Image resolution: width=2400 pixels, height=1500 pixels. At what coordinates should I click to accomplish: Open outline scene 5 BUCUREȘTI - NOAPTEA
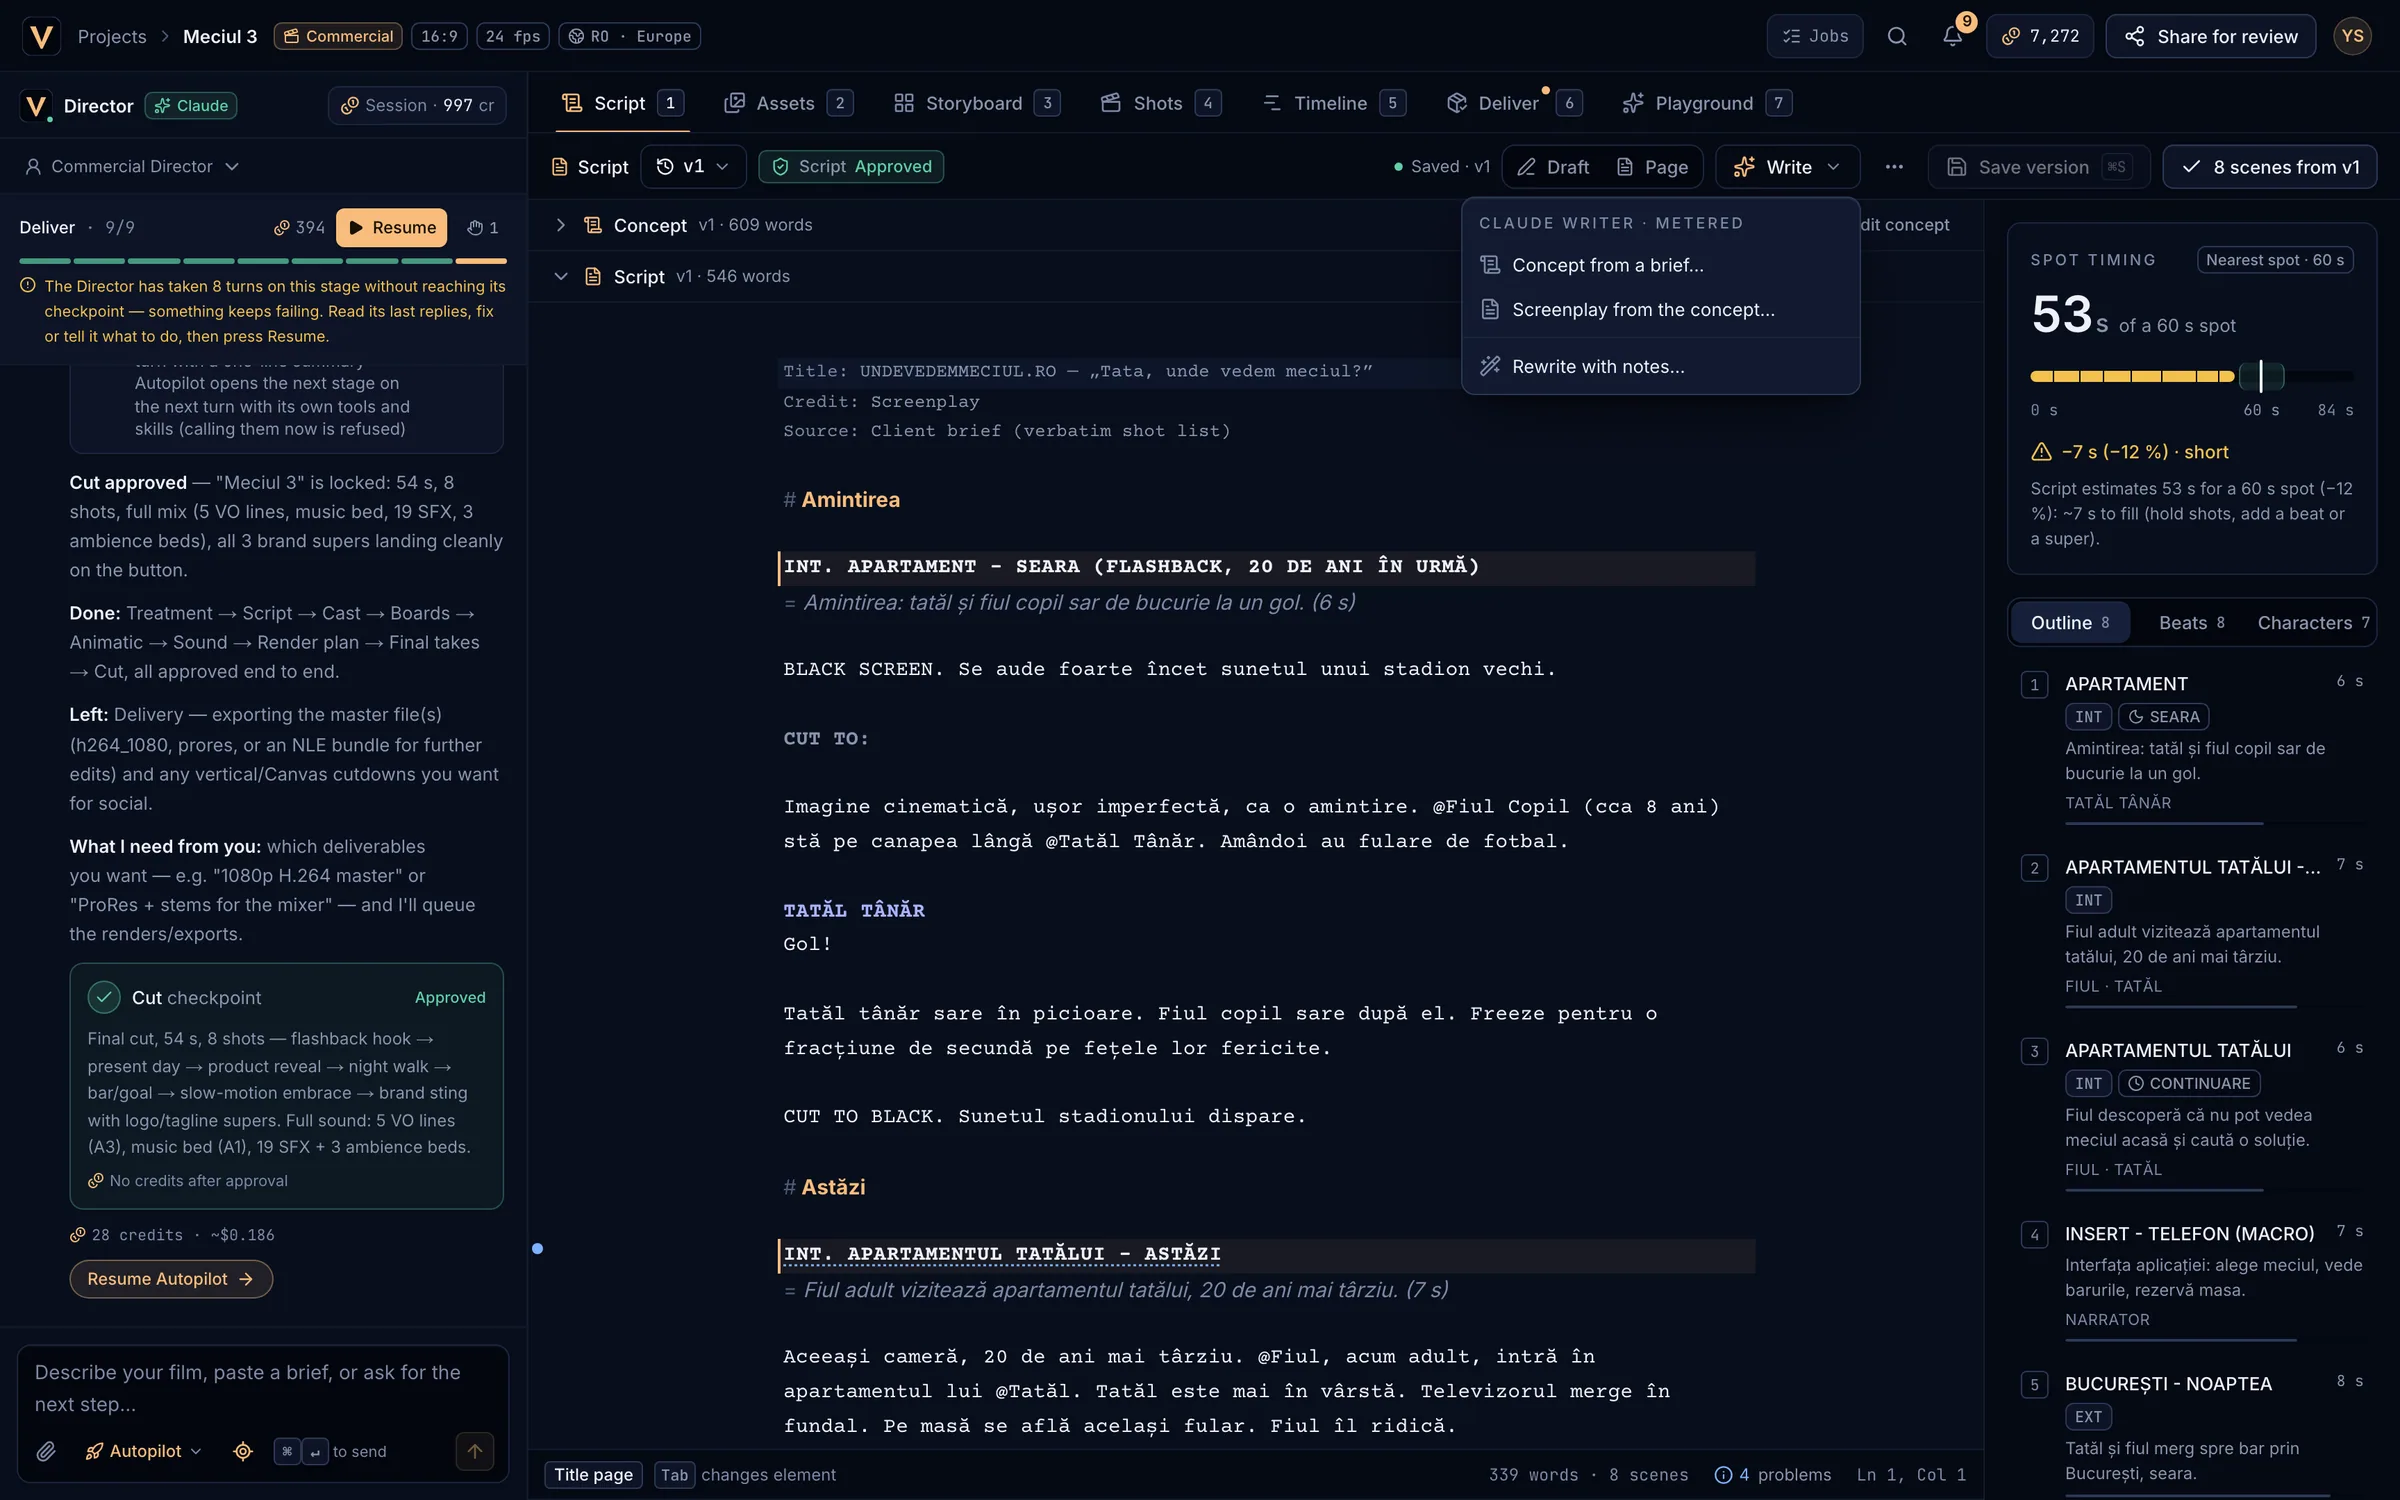coord(2192,1430)
